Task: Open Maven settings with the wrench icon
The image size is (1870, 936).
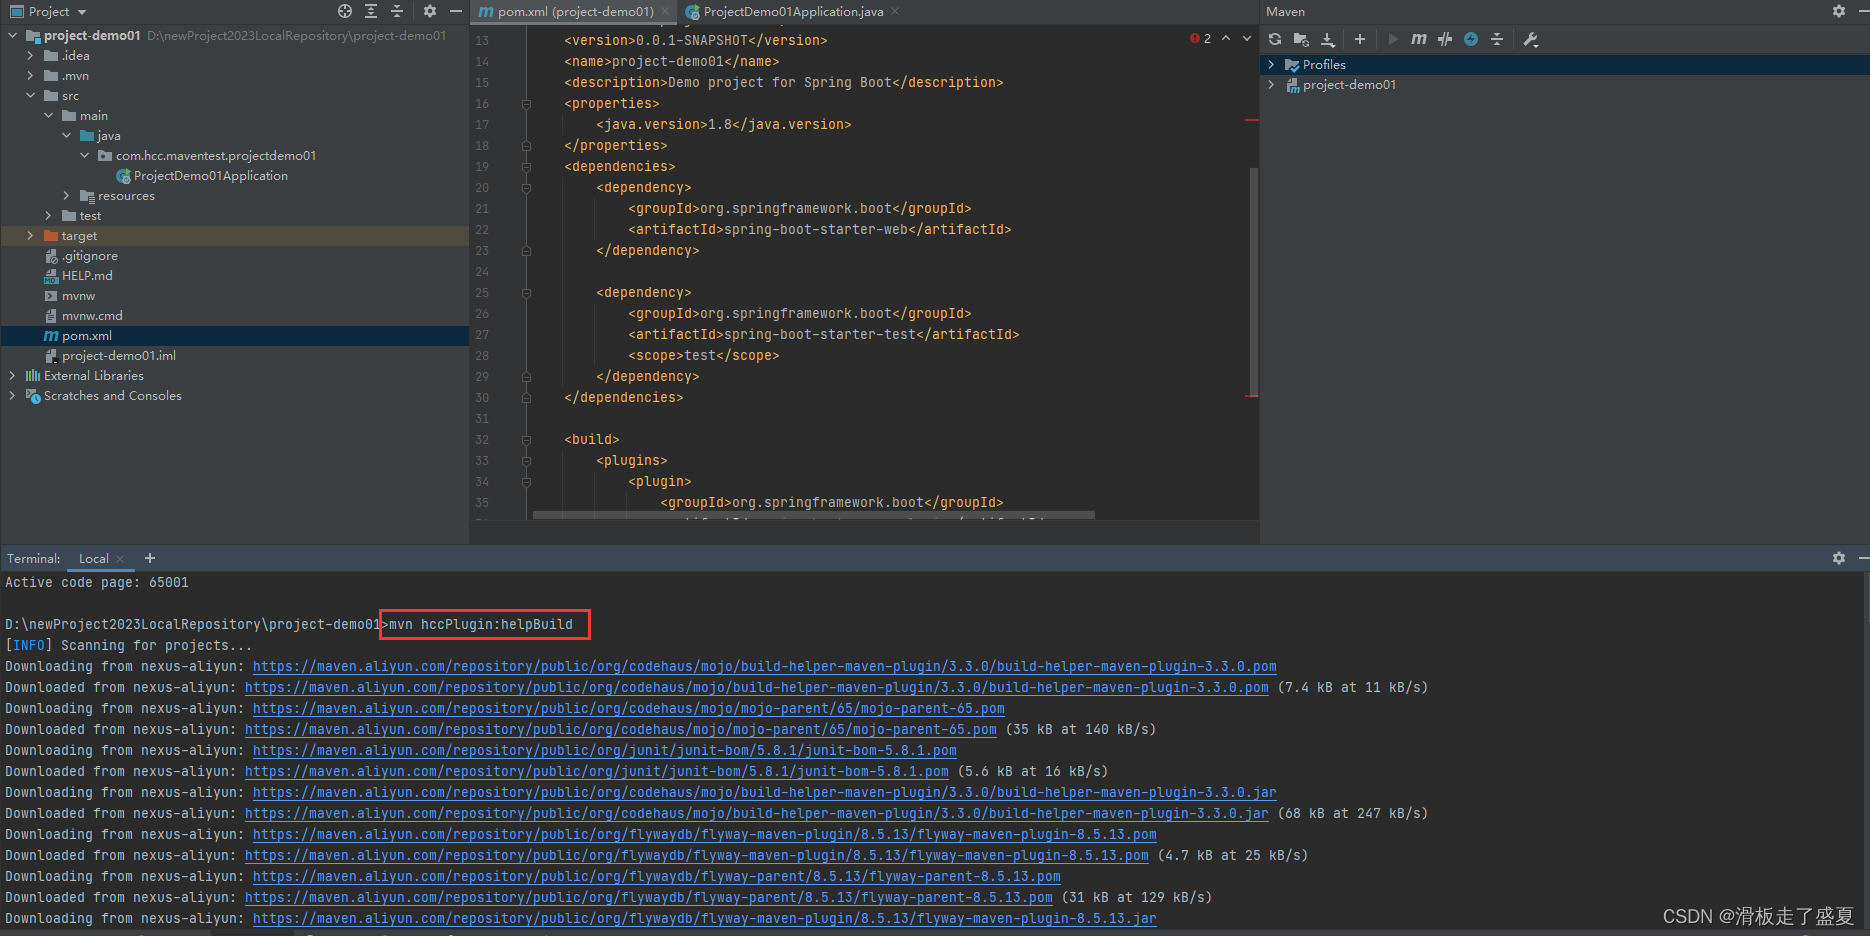Action: [x=1531, y=39]
